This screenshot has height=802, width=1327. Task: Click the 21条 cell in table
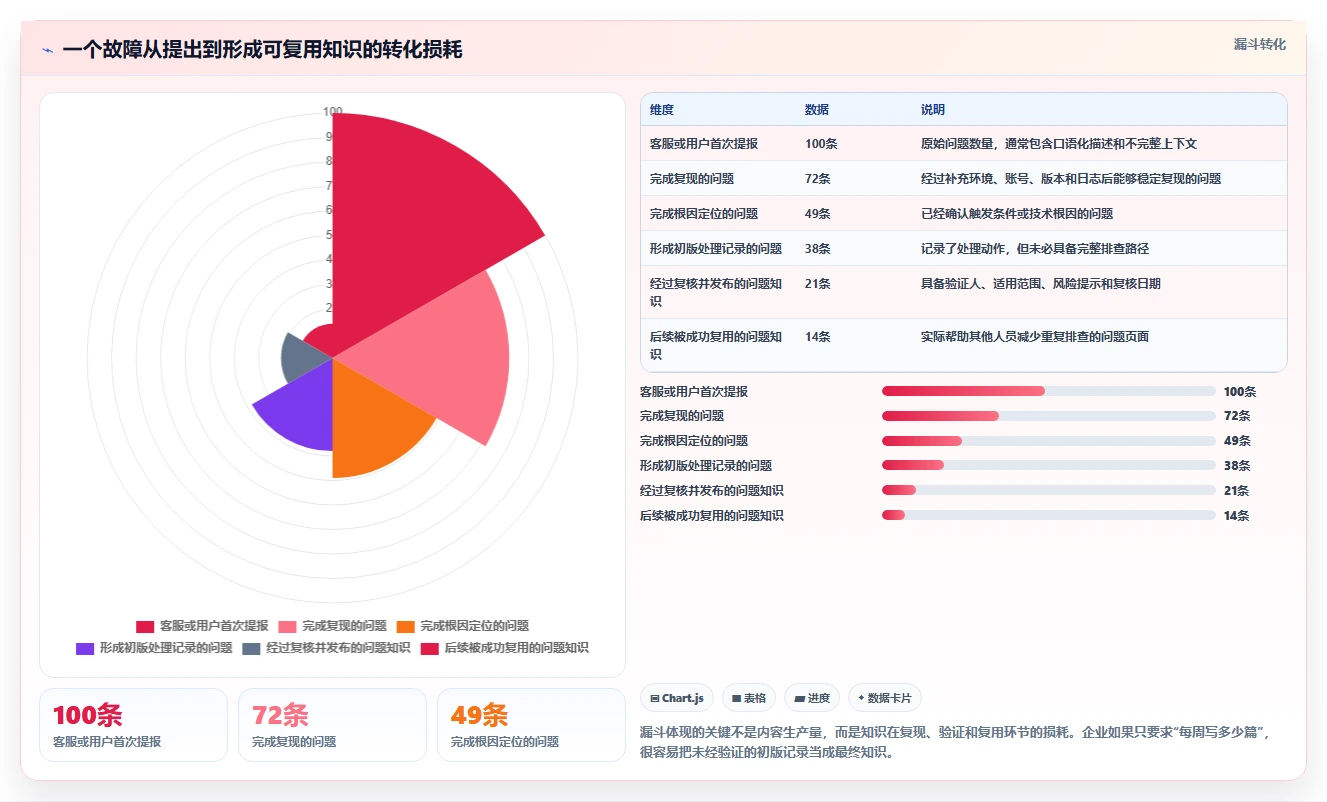click(817, 284)
